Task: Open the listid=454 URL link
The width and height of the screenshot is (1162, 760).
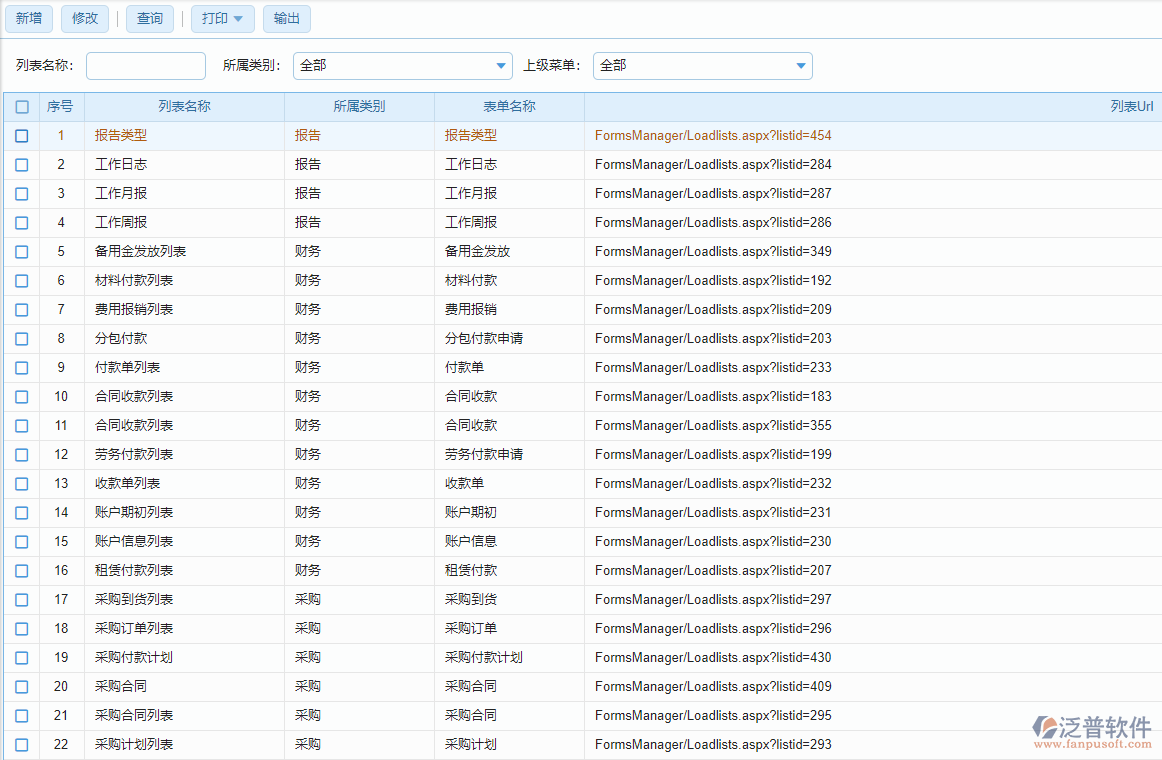Action: tap(713, 135)
